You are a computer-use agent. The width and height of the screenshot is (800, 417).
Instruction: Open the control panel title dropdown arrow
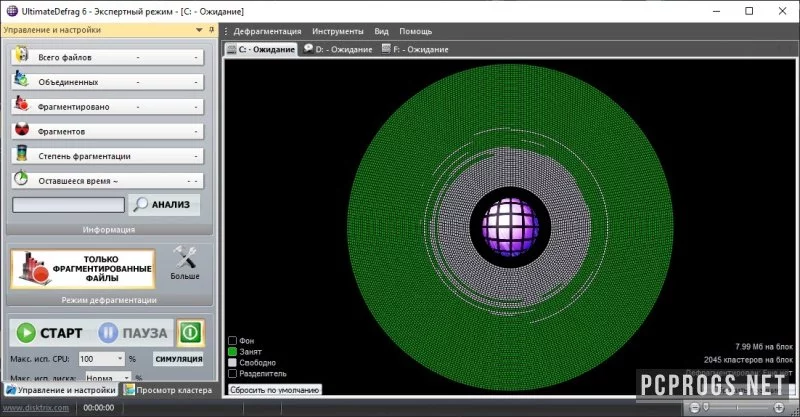[x=199, y=30]
